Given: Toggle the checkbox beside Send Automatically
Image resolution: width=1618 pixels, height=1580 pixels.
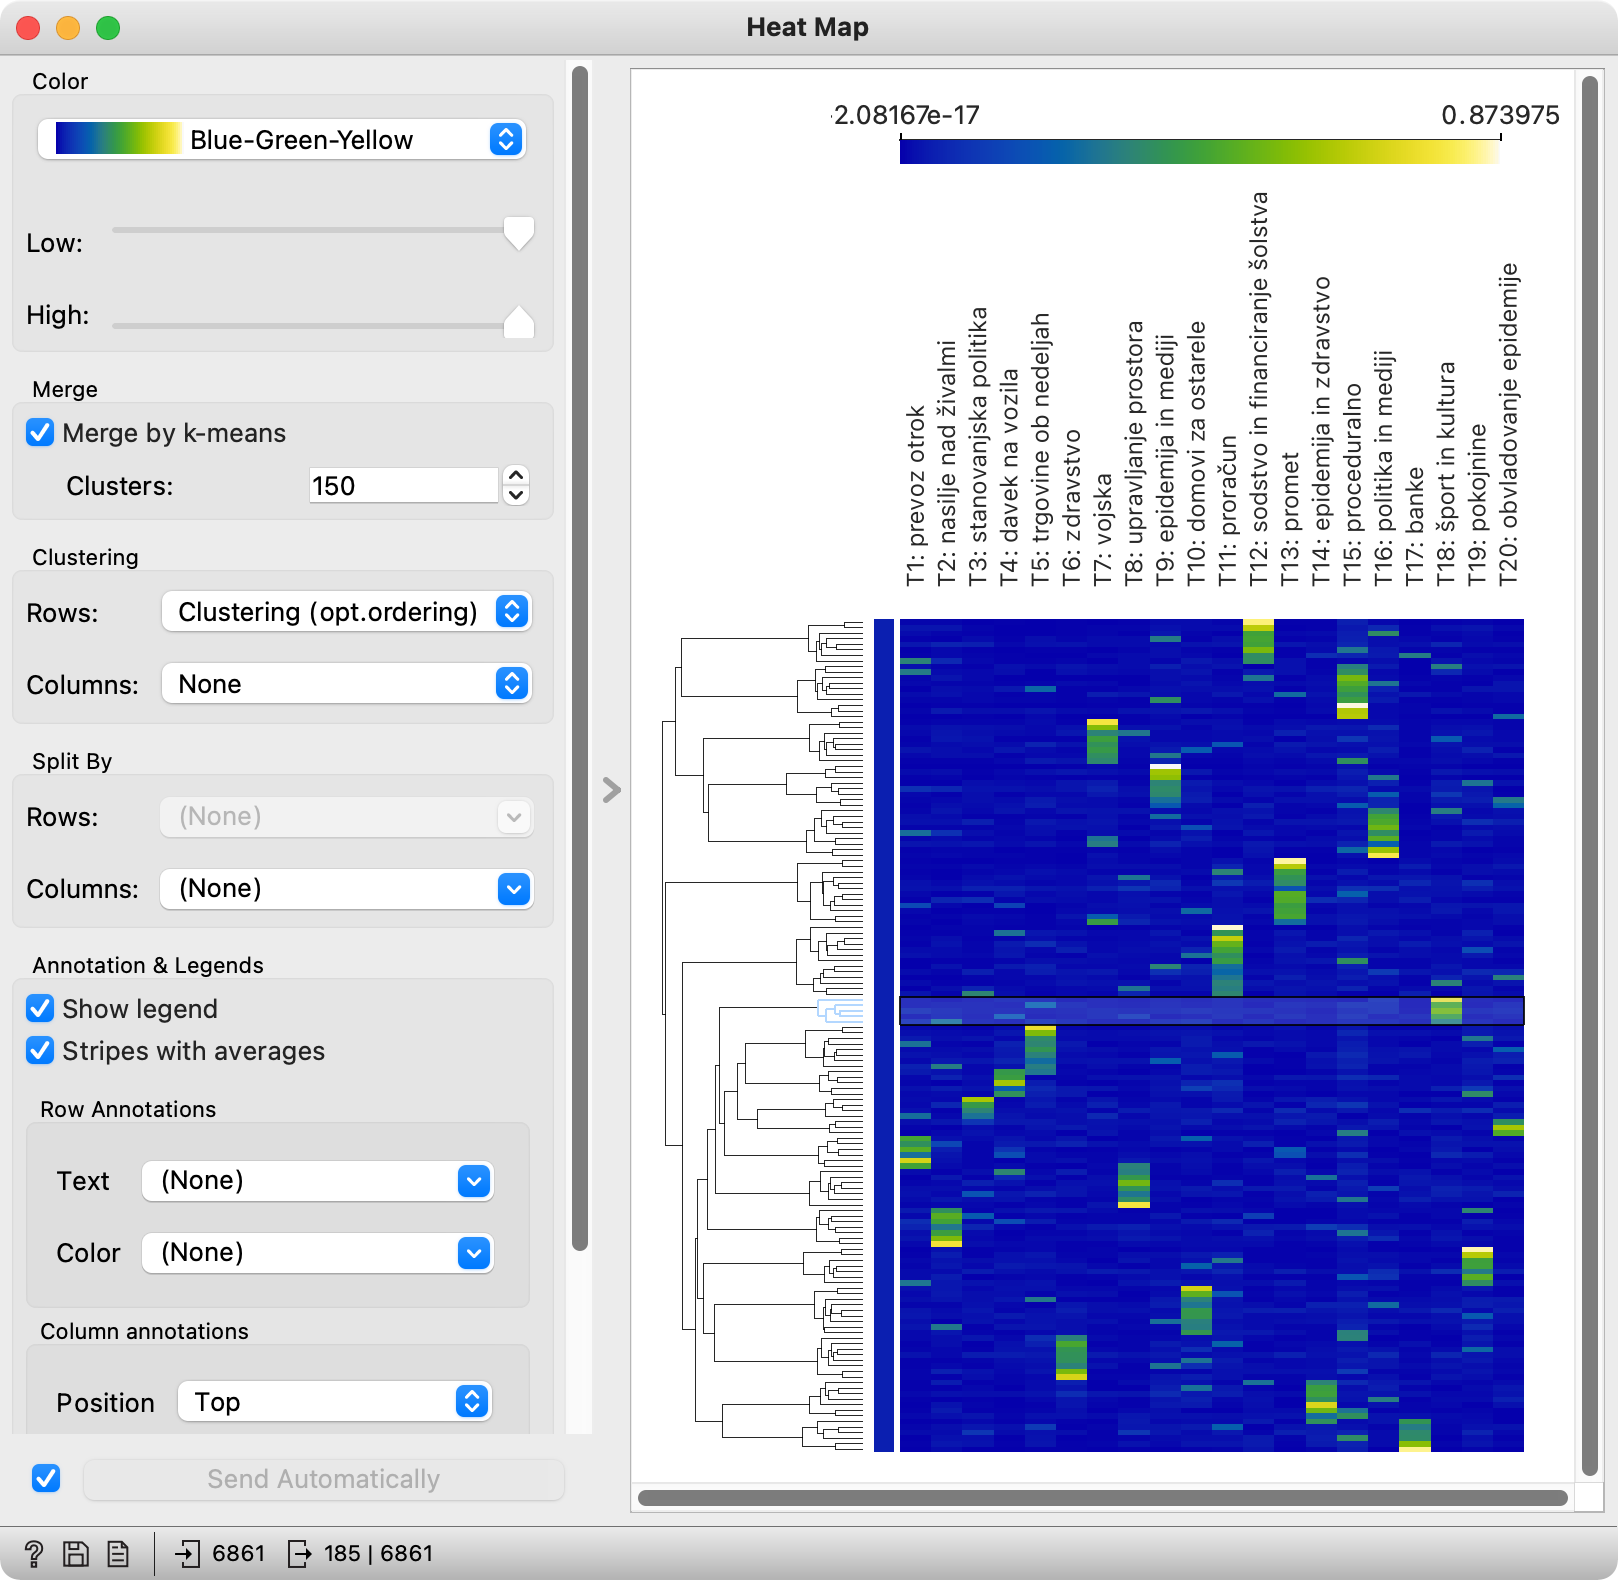Looking at the screenshot, I should [x=46, y=1478].
